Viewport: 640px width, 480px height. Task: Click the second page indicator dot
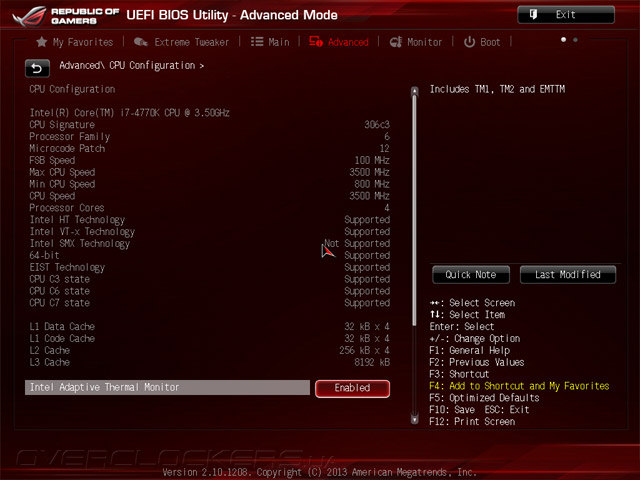click(575, 40)
